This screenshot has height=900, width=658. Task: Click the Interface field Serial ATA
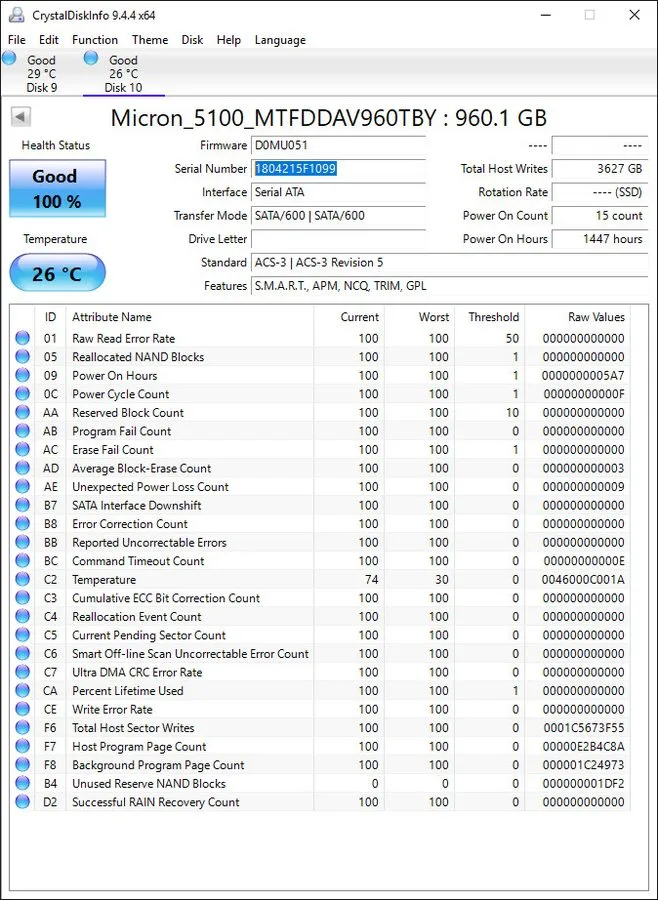point(338,192)
